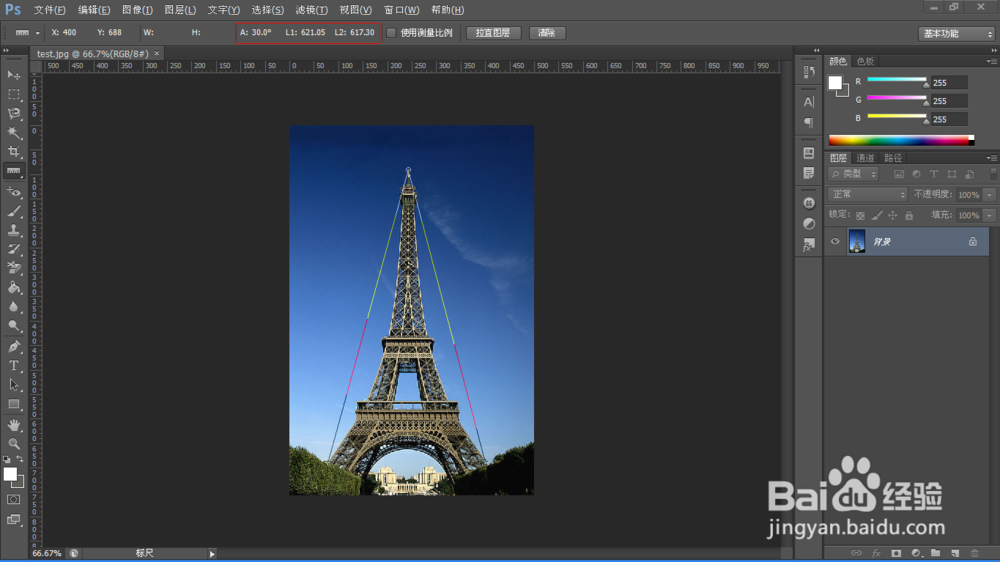The height and width of the screenshot is (562, 1000).
Task: Select the Dodge tool
Action: (x=13, y=326)
